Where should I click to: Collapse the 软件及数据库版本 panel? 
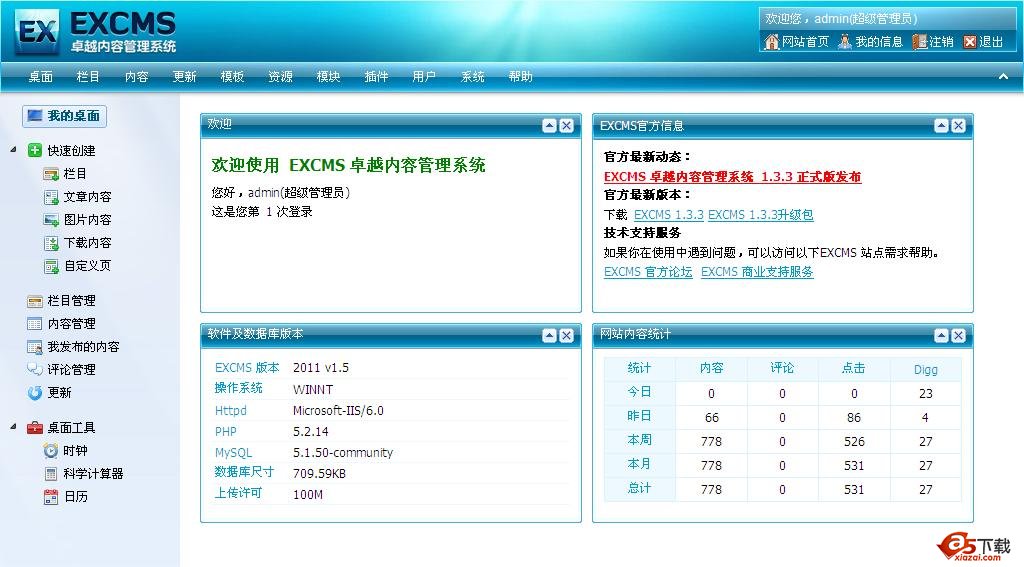[x=549, y=336]
